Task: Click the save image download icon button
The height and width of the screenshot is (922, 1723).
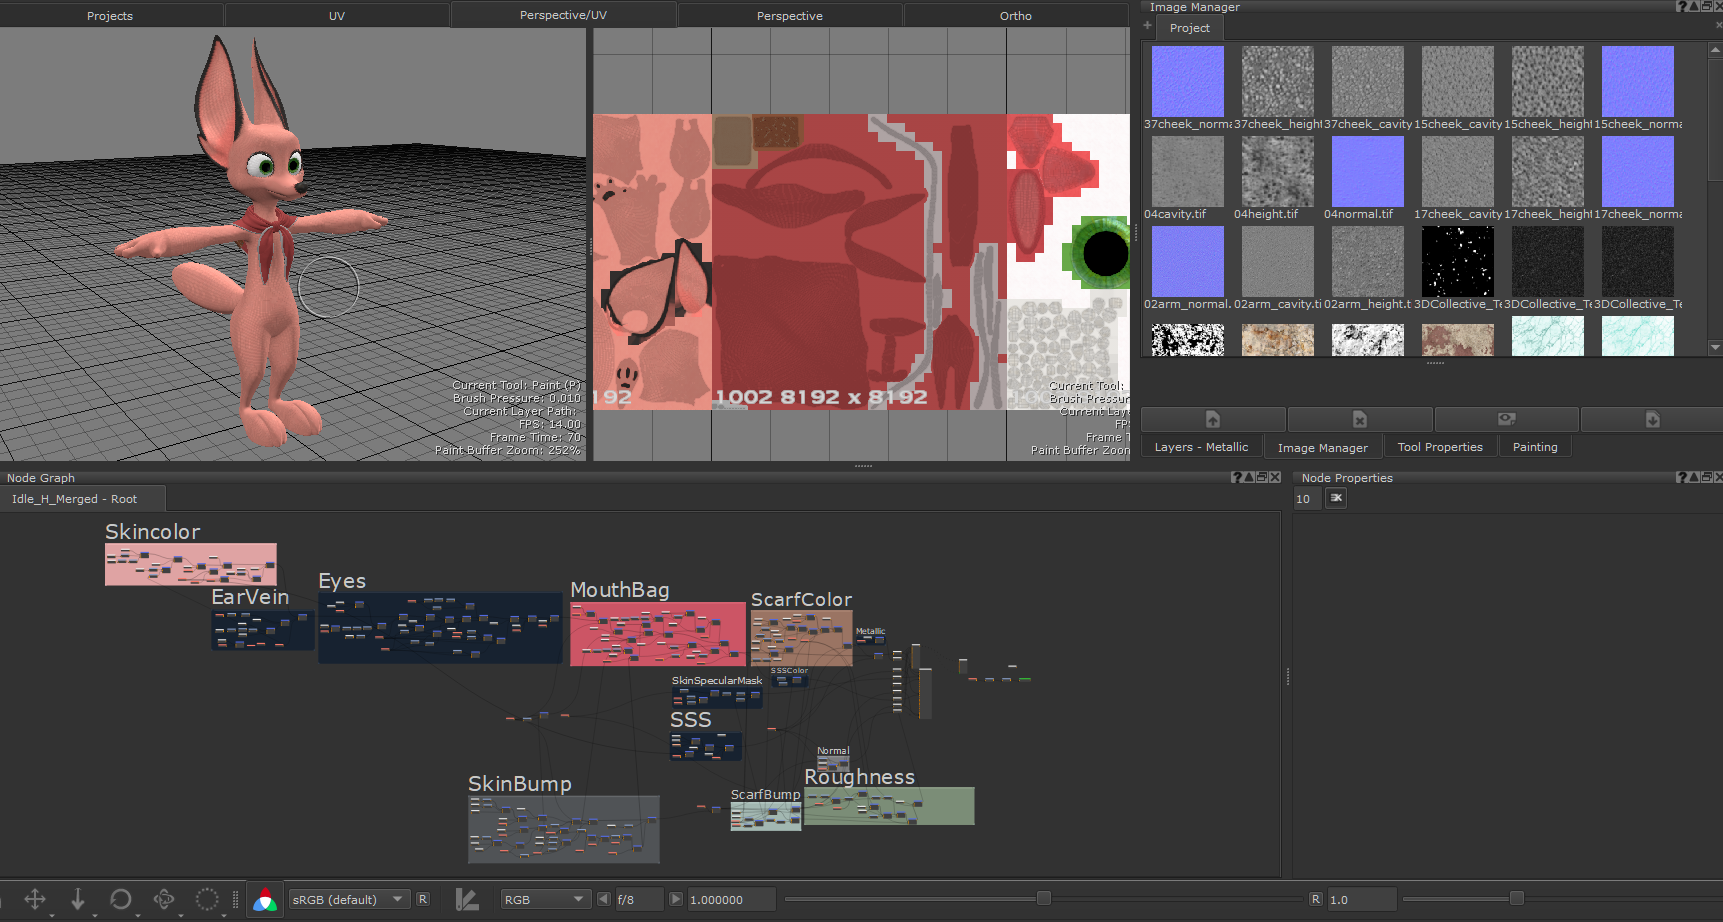Action: (1652, 419)
